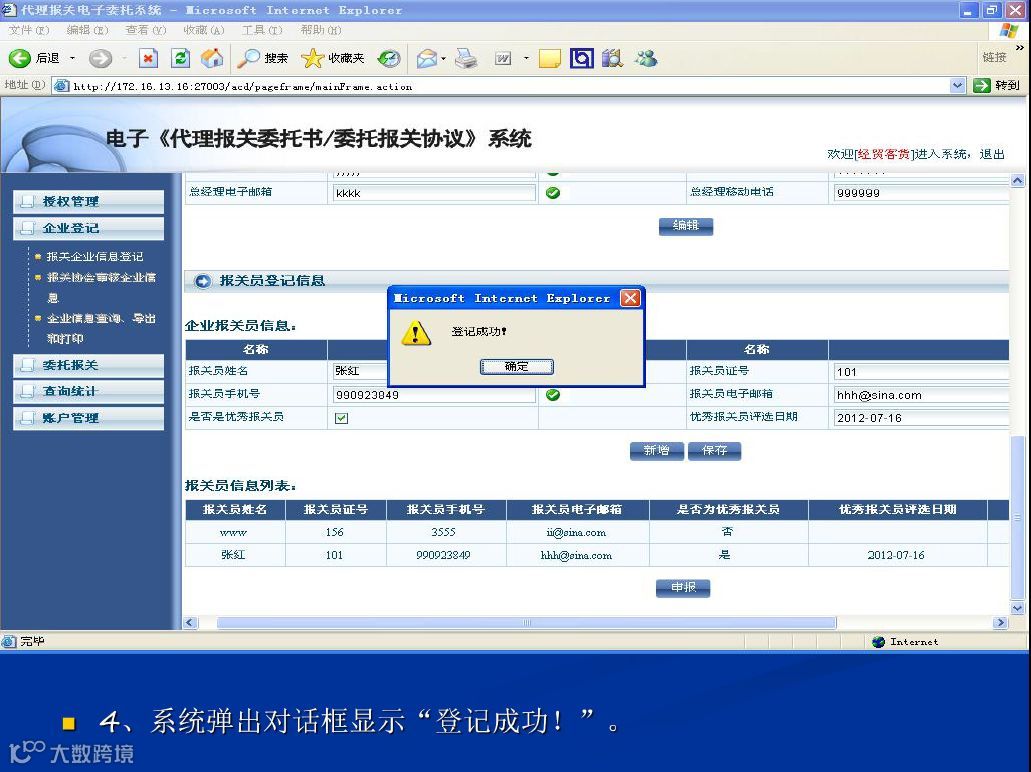Click the Research books toolbar icon
1031x772 pixels.
coord(612,59)
